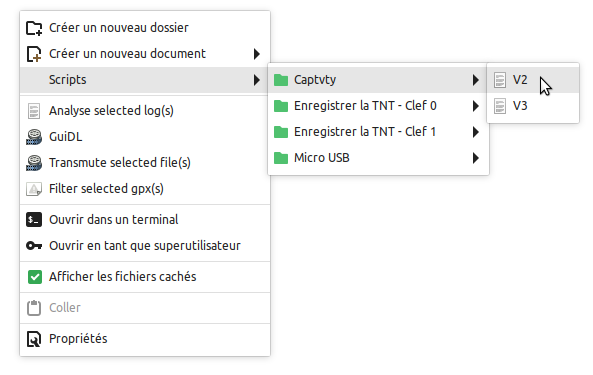Click the new document icon with plus

click(x=34, y=54)
